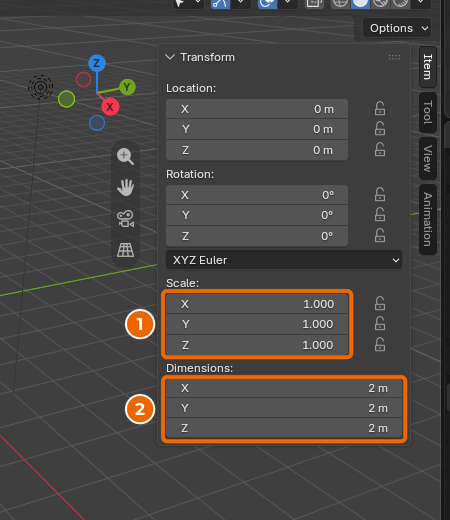Screen dimensions: 450x520
Task: Click the Scale Y field showing 1.000
Action: pyautogui.click(x=257, y=324)
